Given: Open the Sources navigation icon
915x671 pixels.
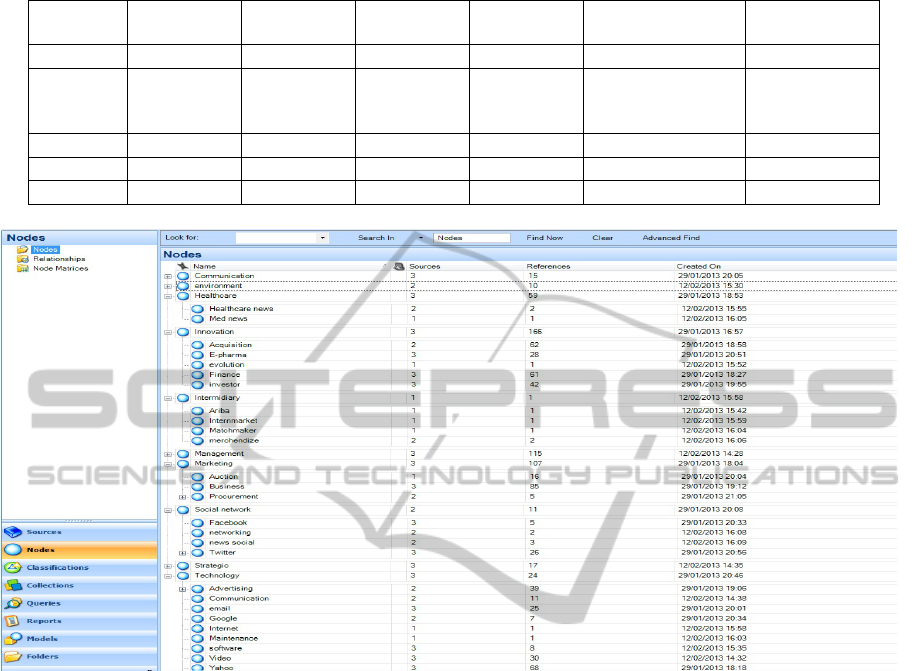Looking at the screenshot, I should [14, 532].
